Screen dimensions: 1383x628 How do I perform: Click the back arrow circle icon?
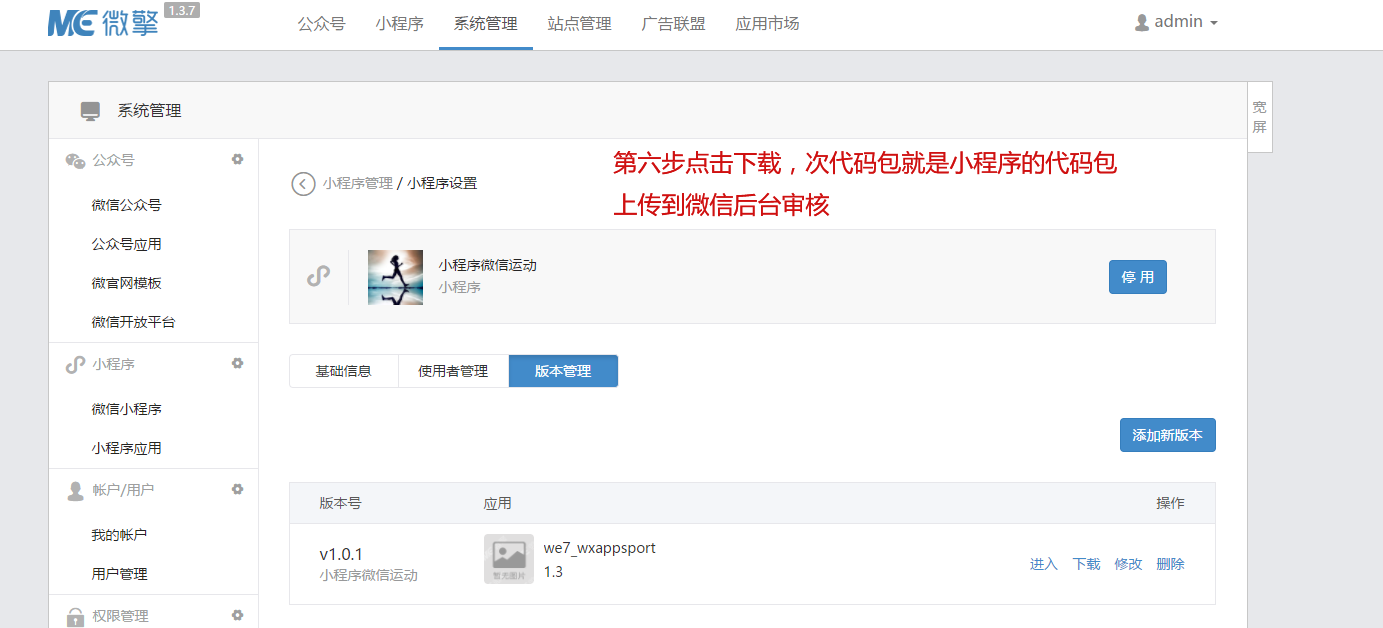(303, 184)
